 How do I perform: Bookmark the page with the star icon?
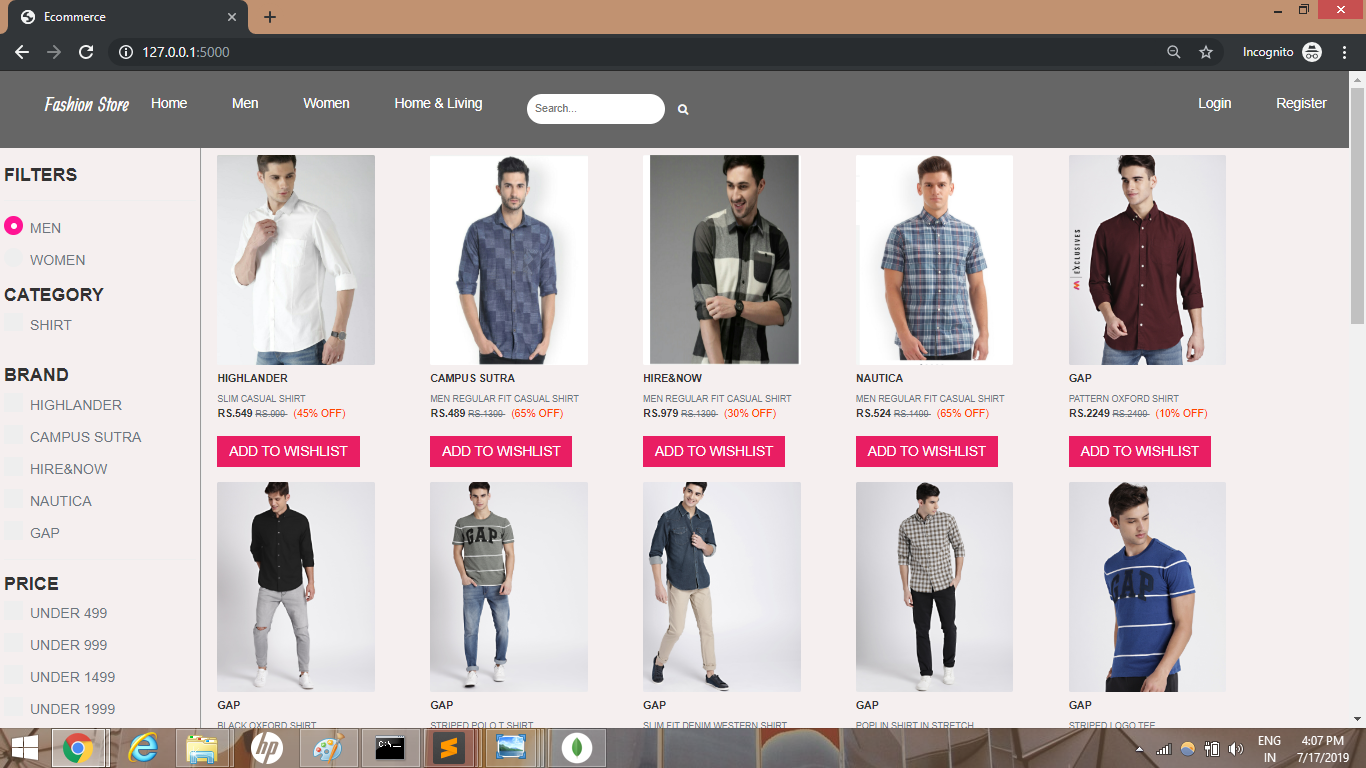(x=1206, y=52)
